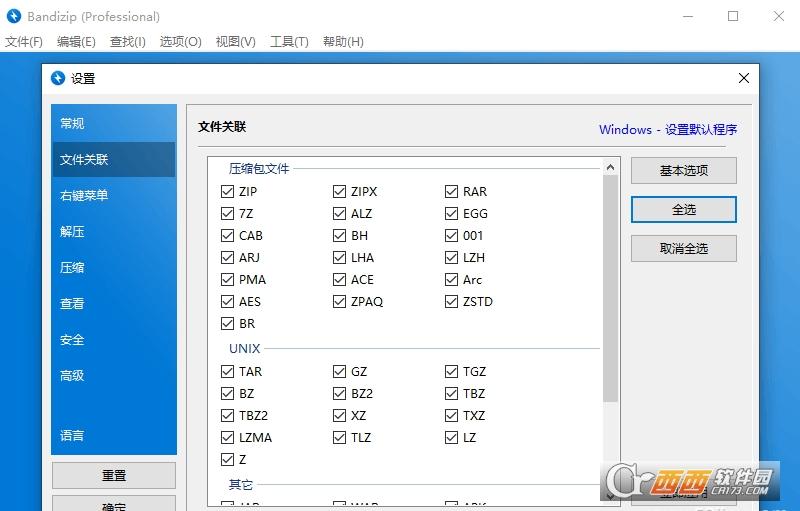This screenshot has width=800, height=511.
Task: Switch to the 常规 settings page
Action: coord(114,123)
